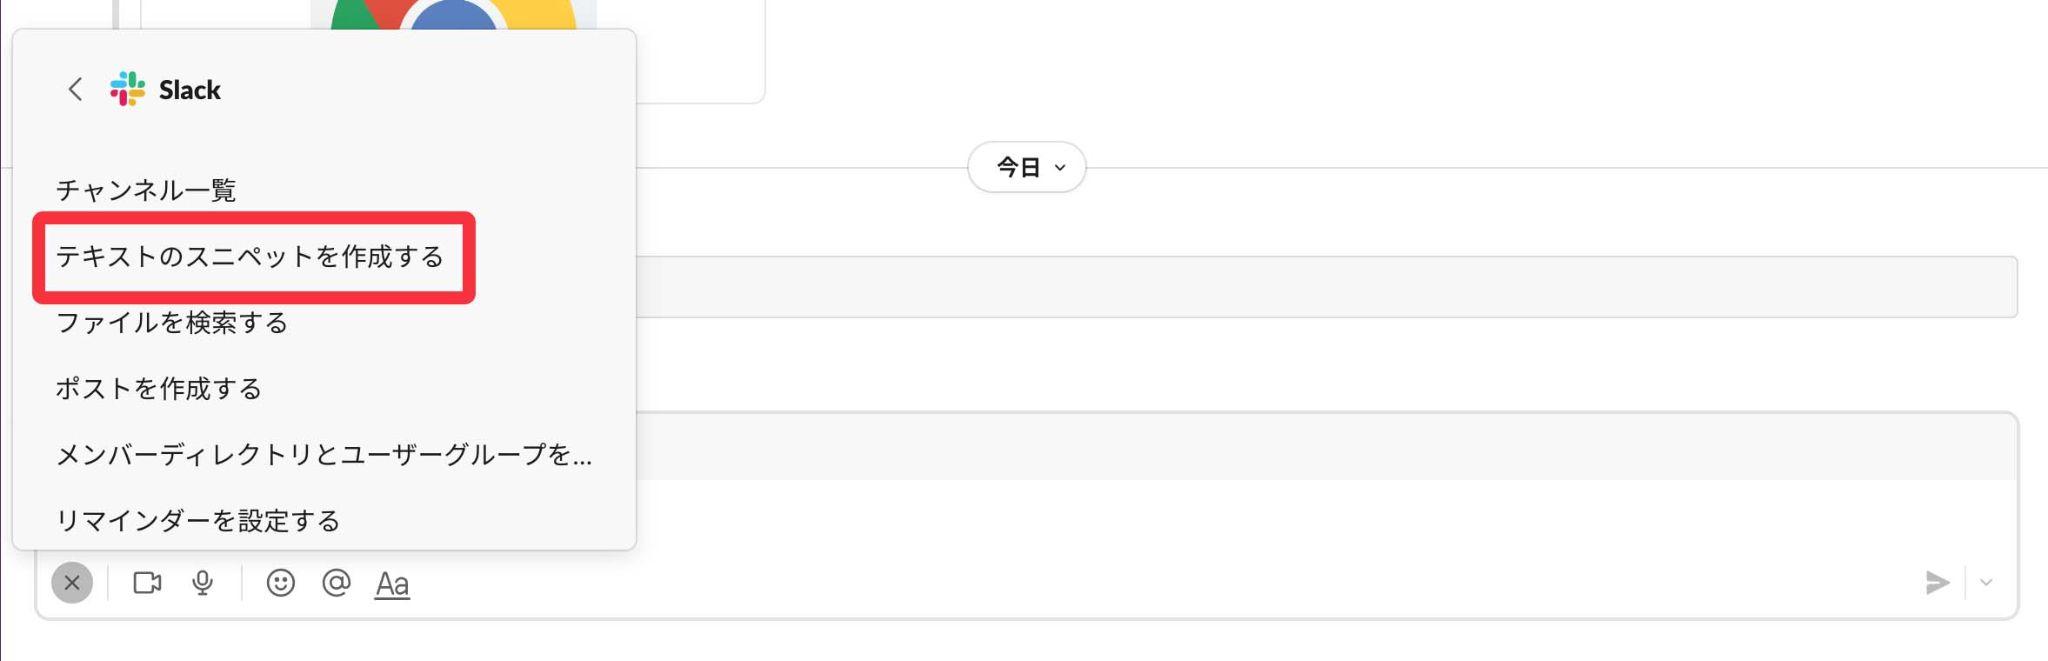The width and height of the screenshot is (2048, 661).
Task: Record an audio clip with microphone icon
Action: coord(202,583)
